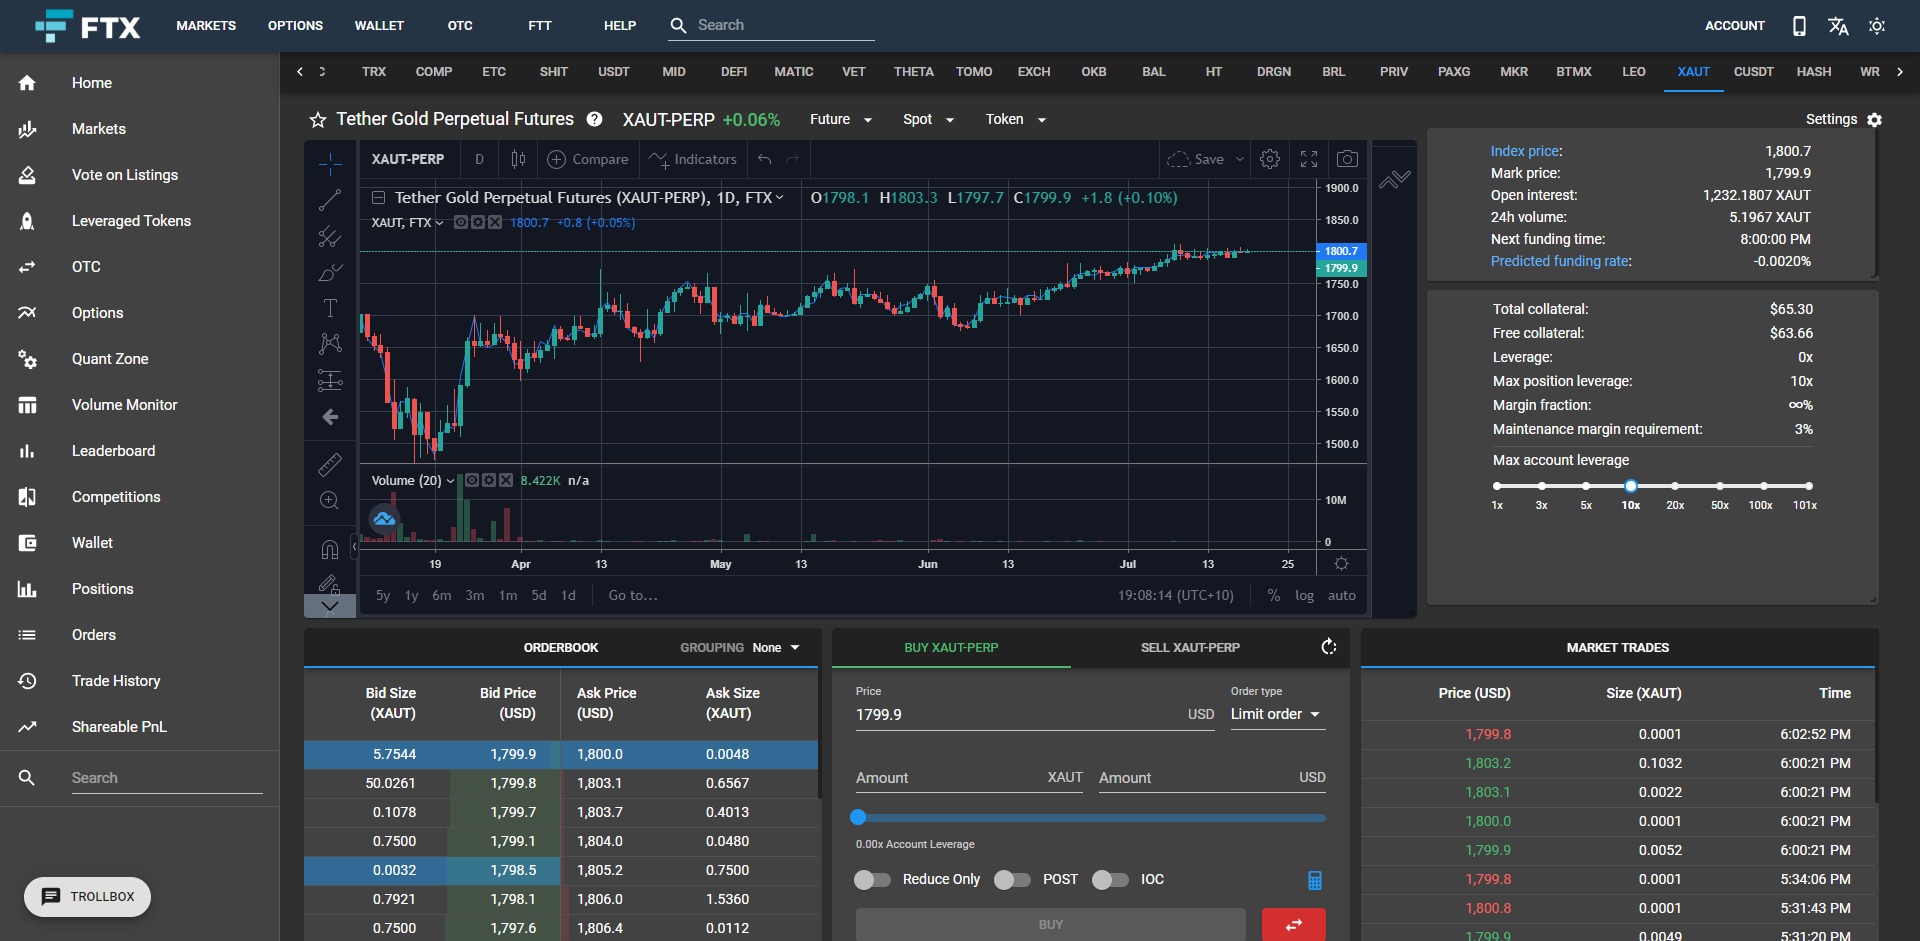Switch to the SELL XAUT-PERP tab

(1189, 647)
